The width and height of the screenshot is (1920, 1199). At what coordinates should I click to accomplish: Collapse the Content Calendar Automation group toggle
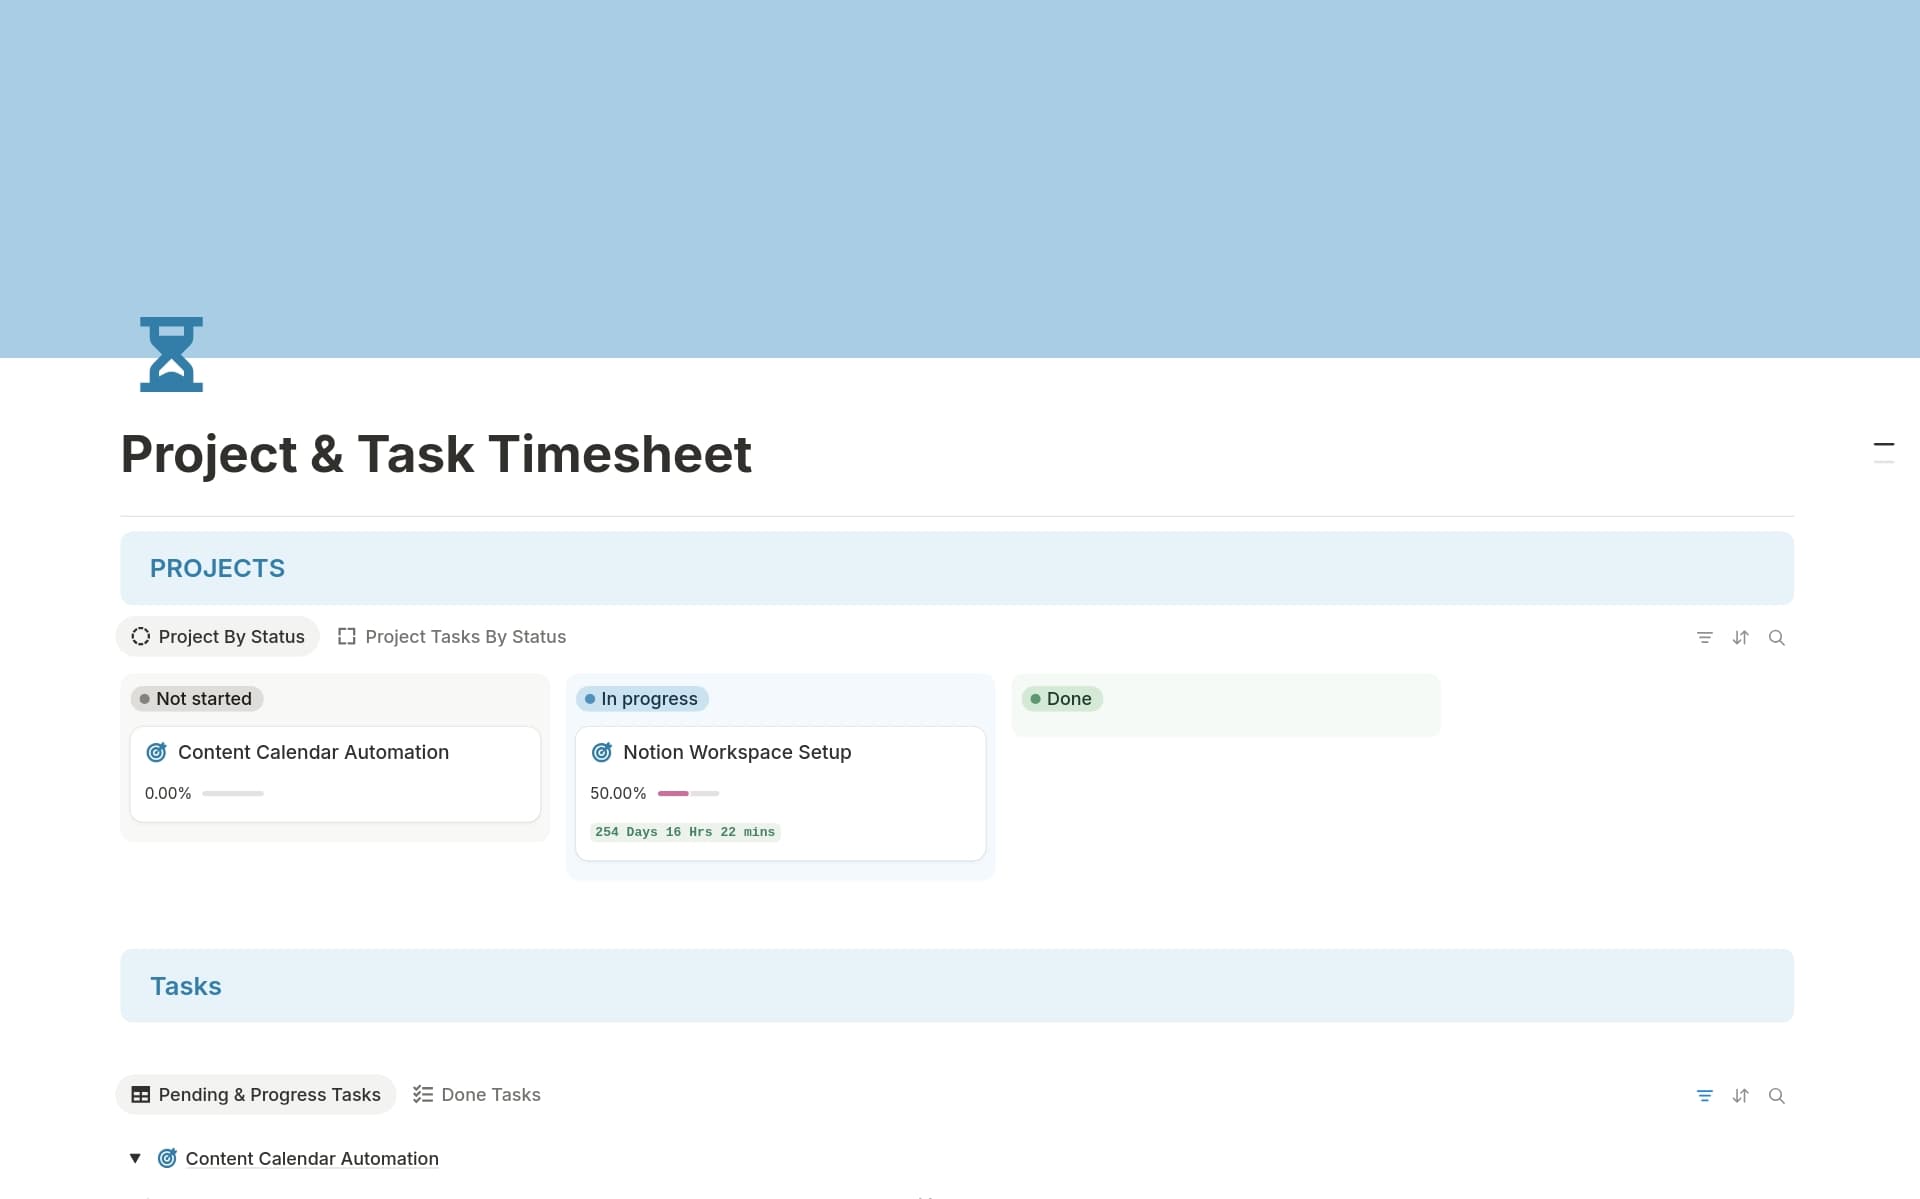pos(135,1158)
